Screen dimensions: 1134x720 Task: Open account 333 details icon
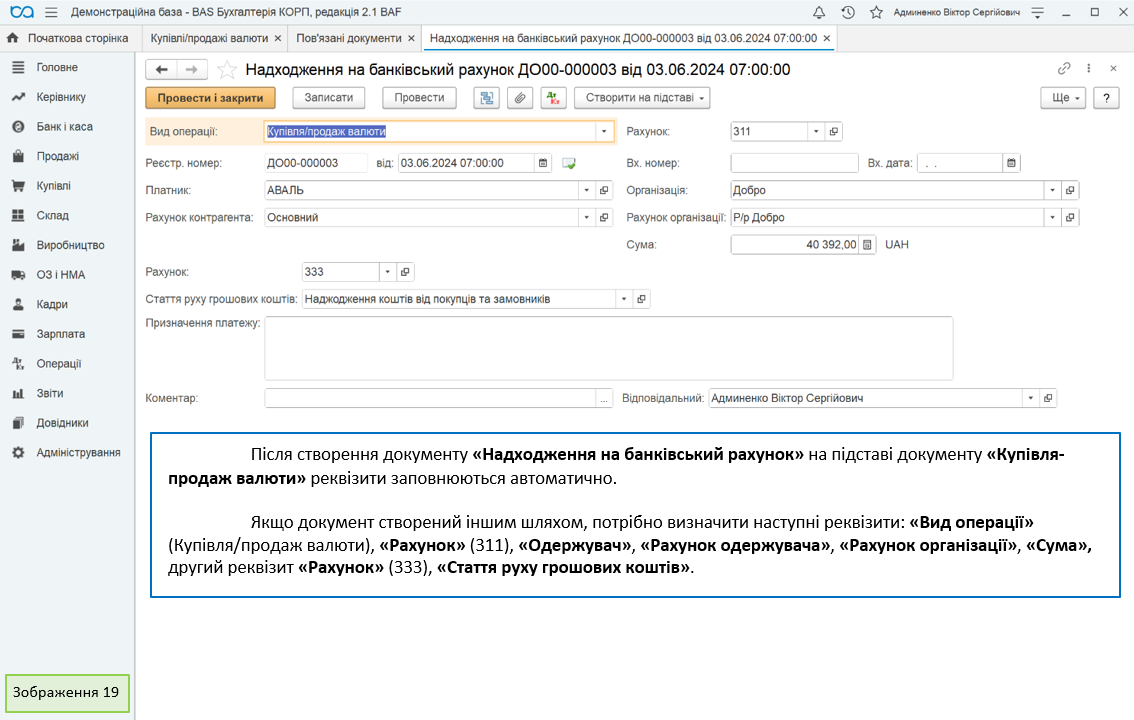pyautogui.click(x=405, y=272)
